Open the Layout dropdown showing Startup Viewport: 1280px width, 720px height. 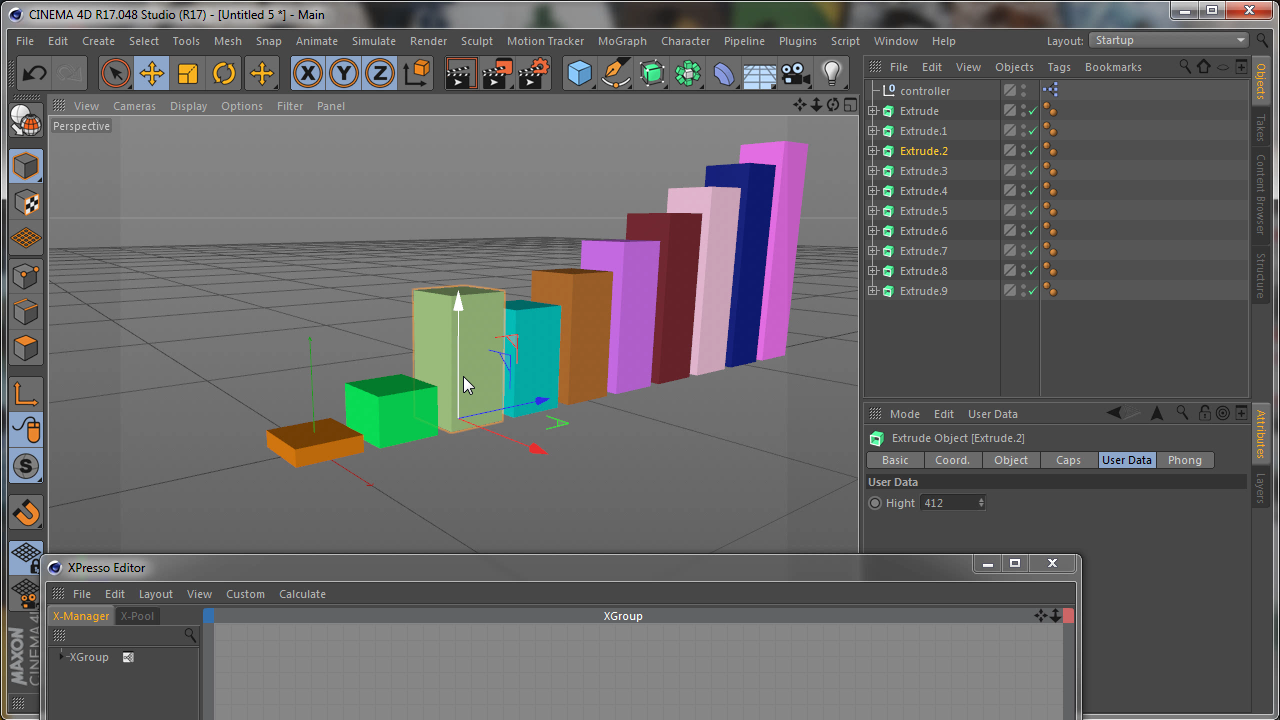pyautogui.click(x=1169, y=40)
